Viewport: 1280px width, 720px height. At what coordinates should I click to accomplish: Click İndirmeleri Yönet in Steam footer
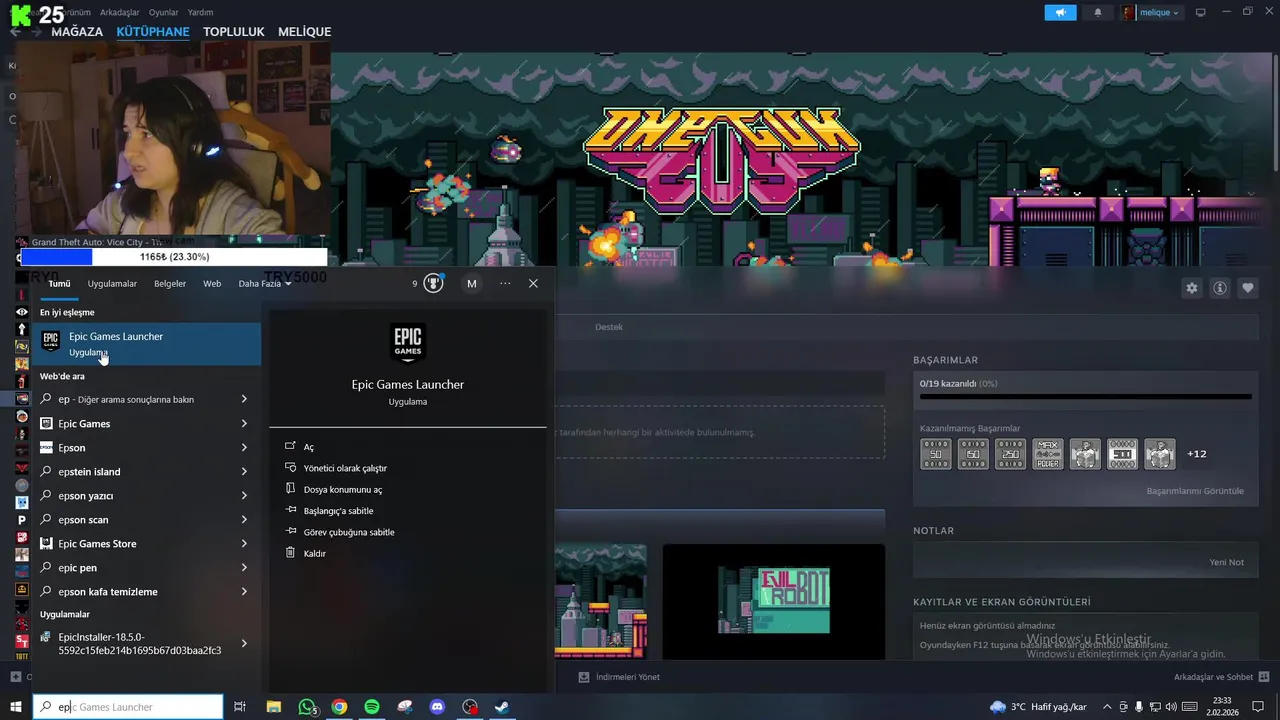click(620, 677)
